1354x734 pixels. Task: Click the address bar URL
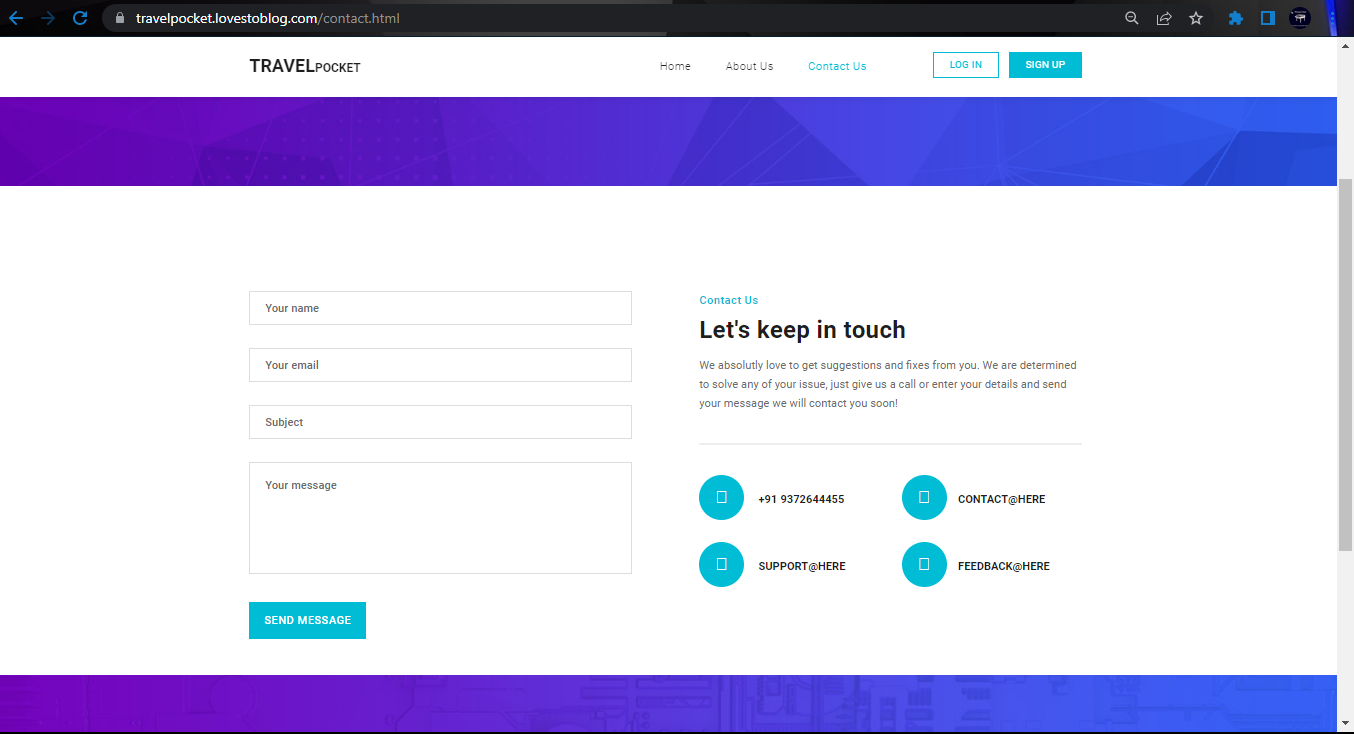[268, 18]
